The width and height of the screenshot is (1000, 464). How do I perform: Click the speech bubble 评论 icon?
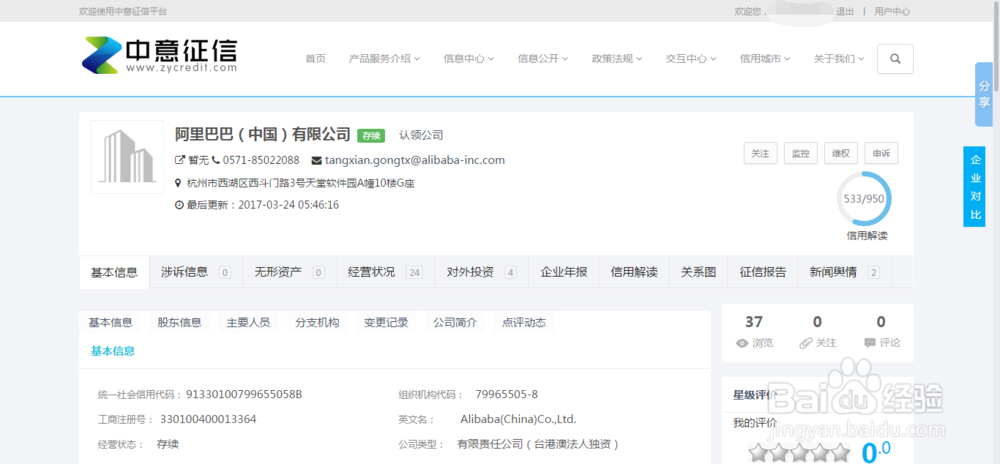pyautogui.click(x=870, y=343)
